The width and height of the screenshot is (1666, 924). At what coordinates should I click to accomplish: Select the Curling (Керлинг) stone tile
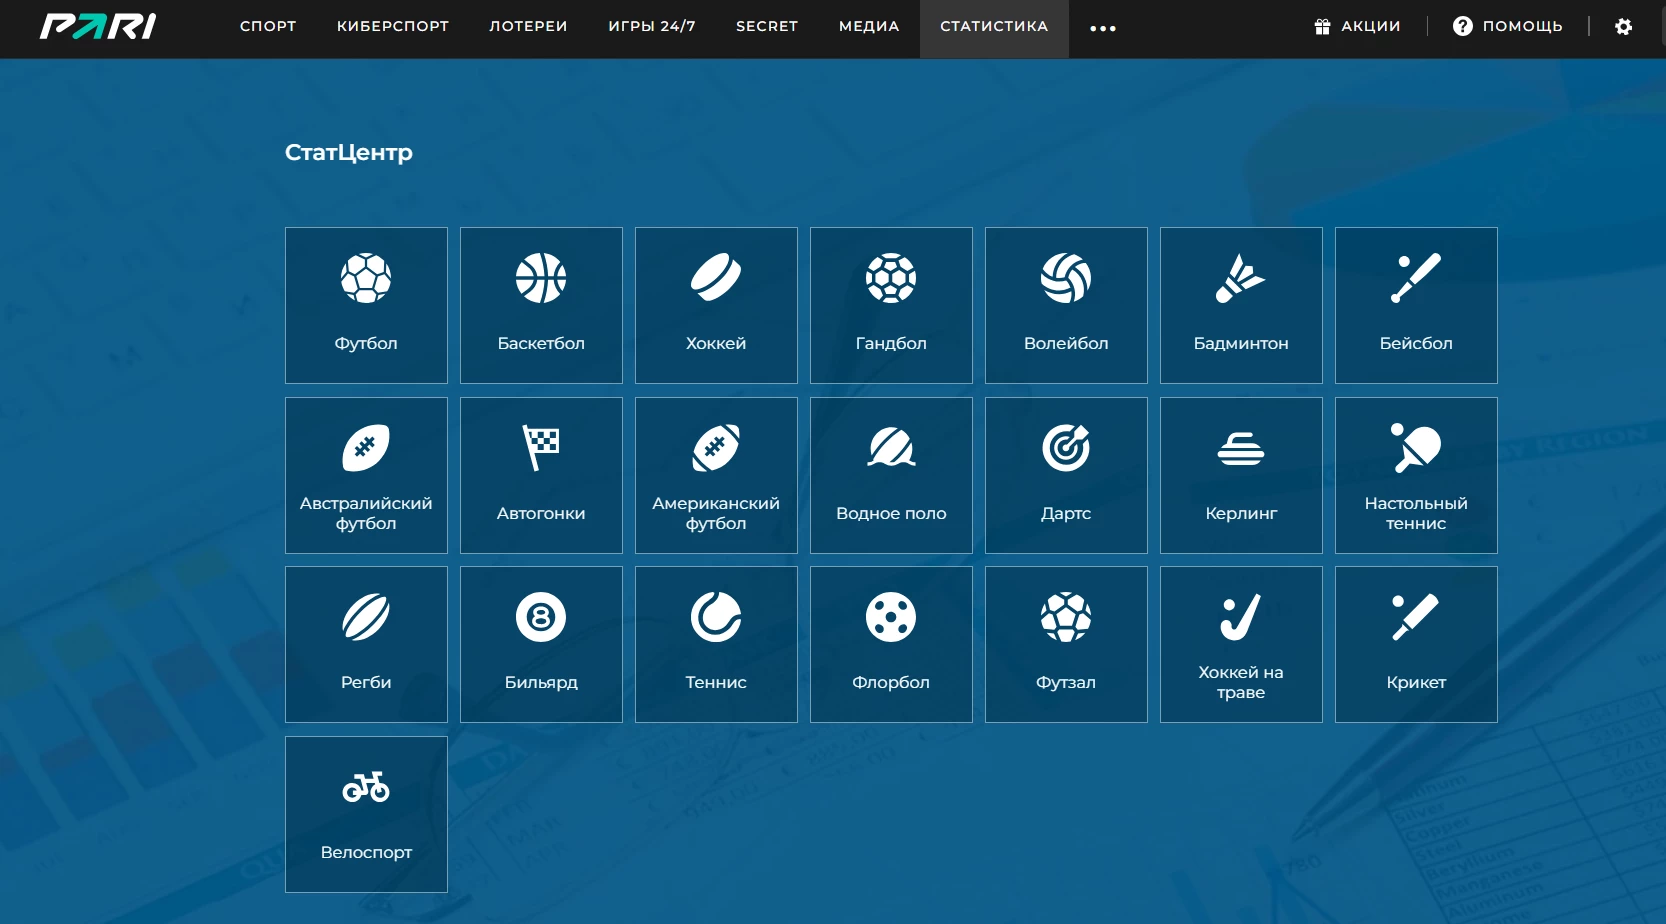tap(1241, 475)
